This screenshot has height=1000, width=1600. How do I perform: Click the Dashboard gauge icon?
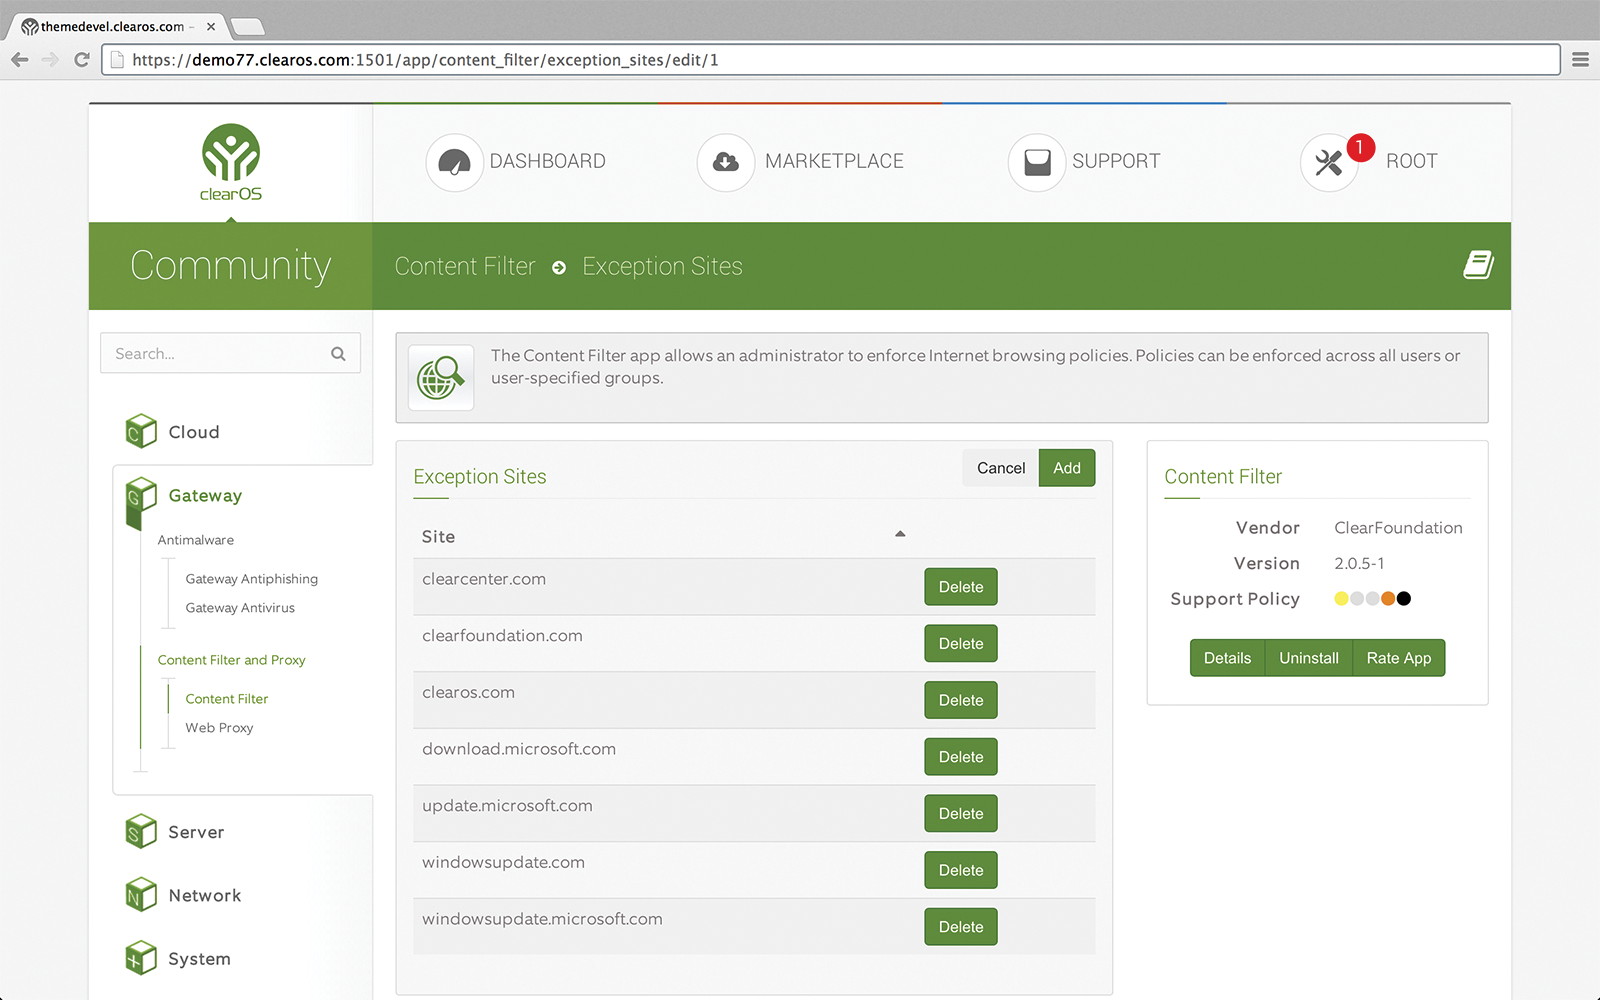coord(454,162)
